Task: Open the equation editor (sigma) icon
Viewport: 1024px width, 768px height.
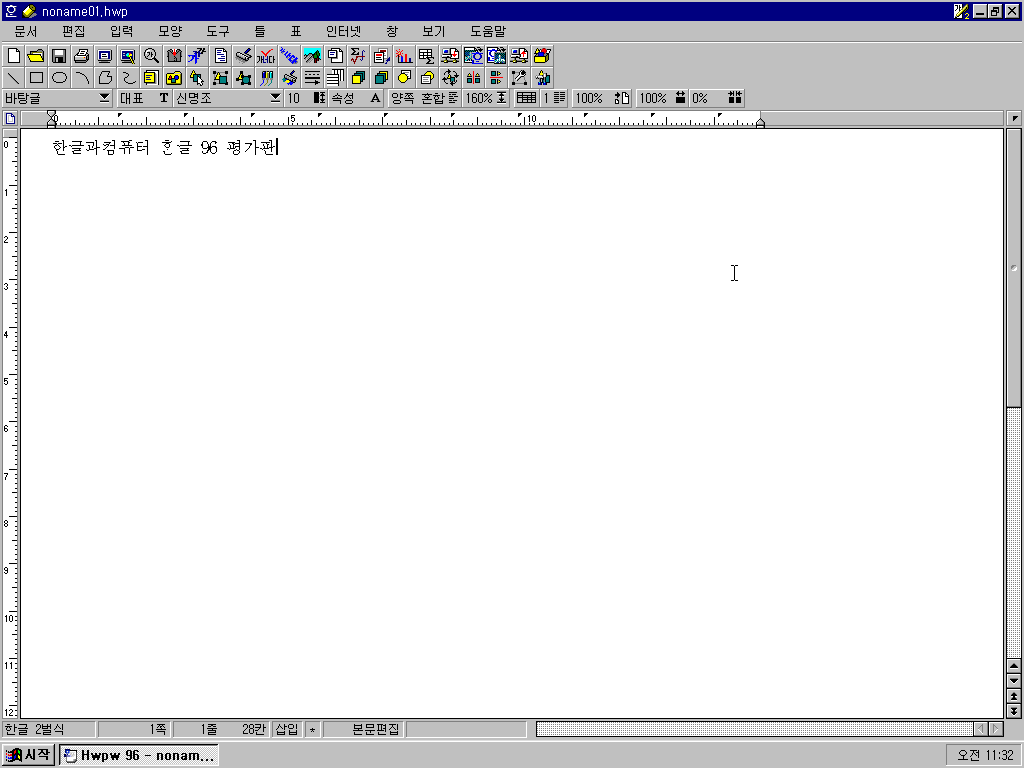Action: tap(358, 56)
